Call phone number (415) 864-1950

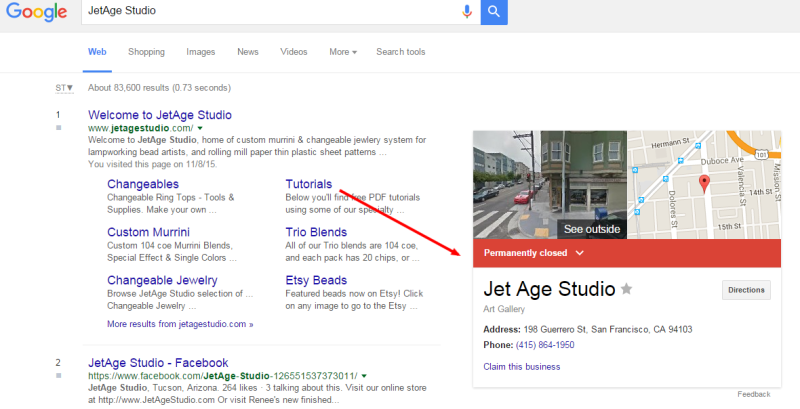tap(545, 345)
